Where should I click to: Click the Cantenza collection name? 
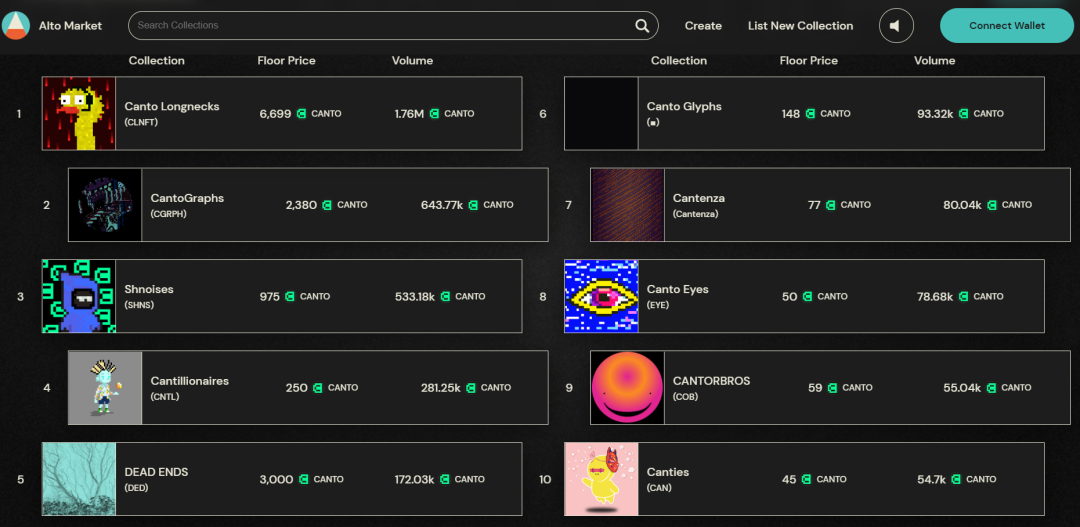pyautogui.click(x=698, y=198)
